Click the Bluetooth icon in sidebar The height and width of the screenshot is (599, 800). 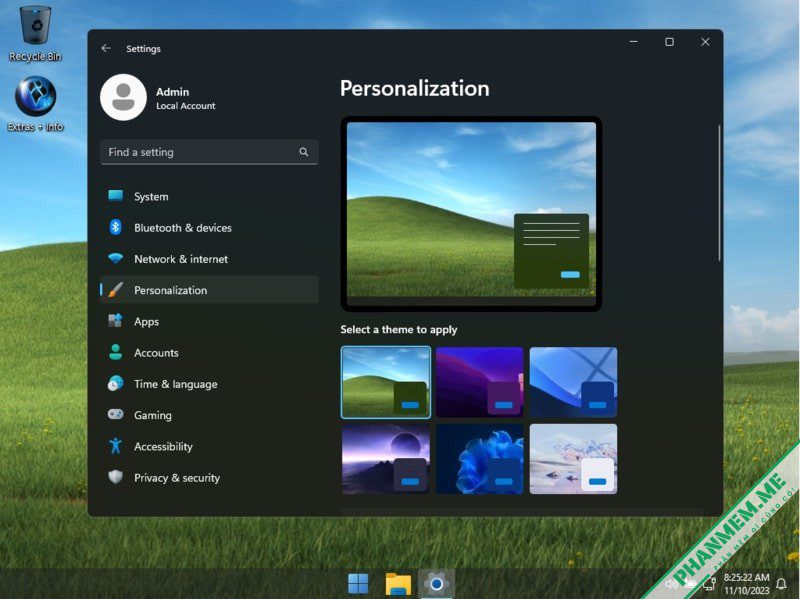pyautogui.click(x=116, y=227)
